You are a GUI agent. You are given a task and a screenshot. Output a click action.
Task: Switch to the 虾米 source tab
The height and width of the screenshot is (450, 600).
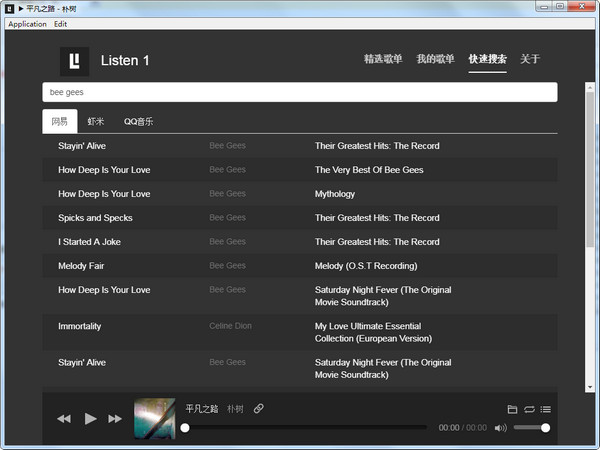pos(96,122)
